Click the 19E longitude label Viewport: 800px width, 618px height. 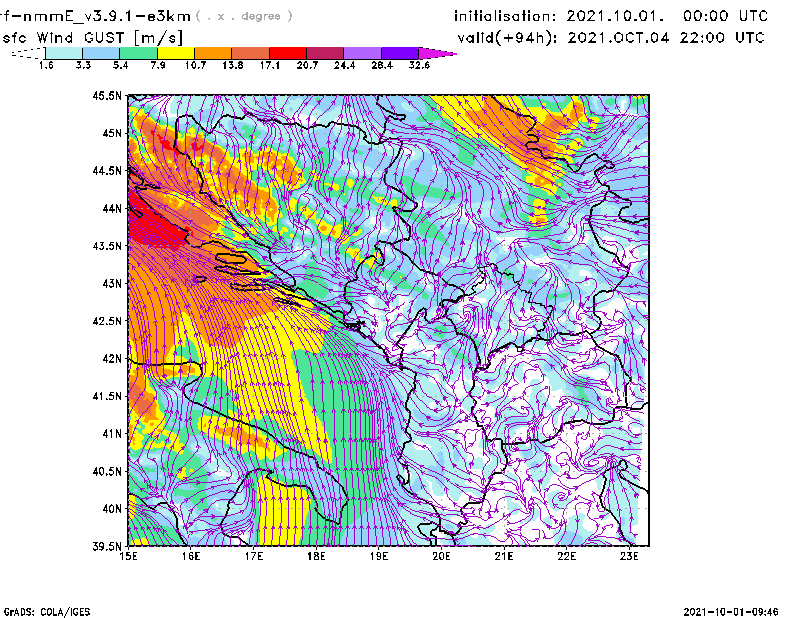(x=379, y=556)
